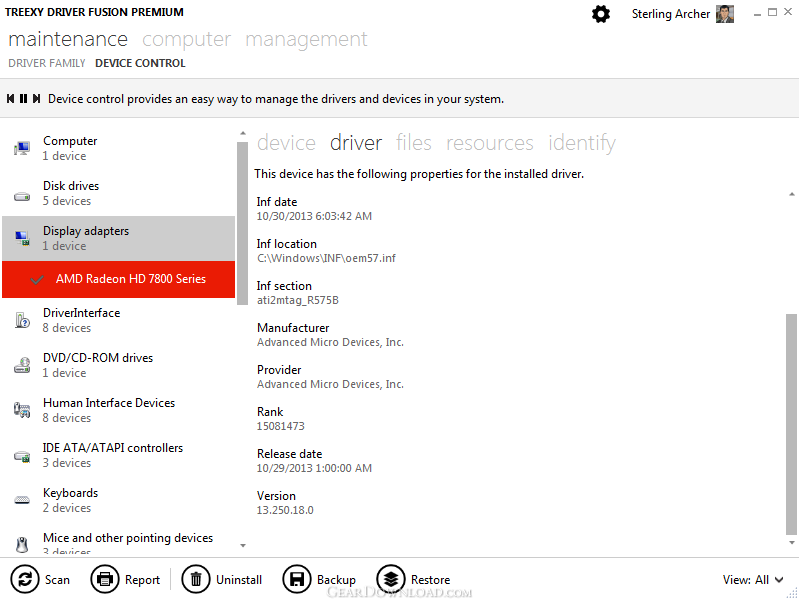Image resolution: width=799 pixels, height=600 pixels.
Task: Click the device list scrollbar thumb
Action: click(243, 223)
